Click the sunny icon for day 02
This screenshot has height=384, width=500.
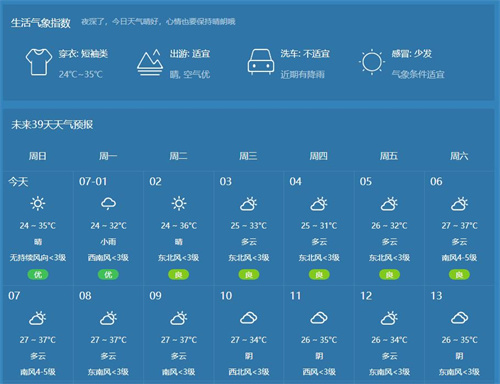179,203
